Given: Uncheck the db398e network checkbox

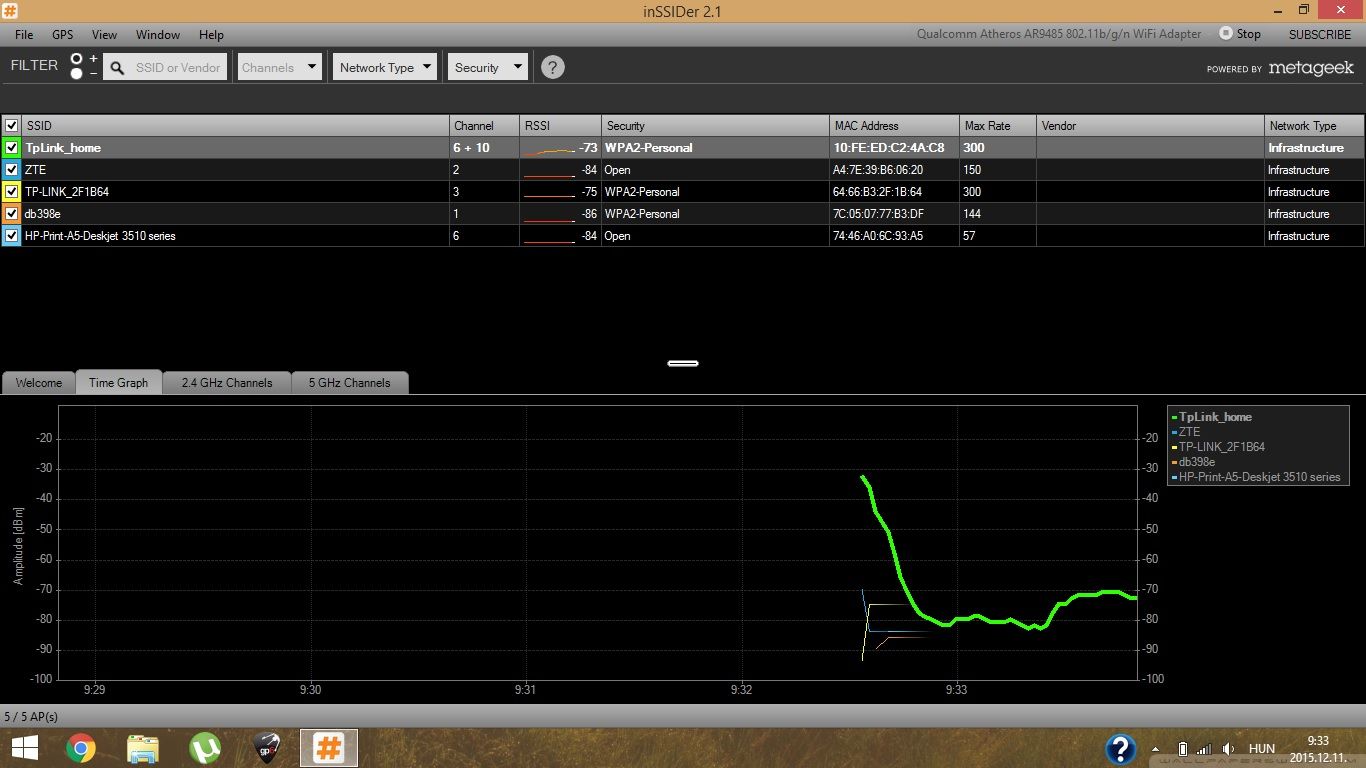Looking at the screenshot, I should pyautogui.click(x=12, y=214).
